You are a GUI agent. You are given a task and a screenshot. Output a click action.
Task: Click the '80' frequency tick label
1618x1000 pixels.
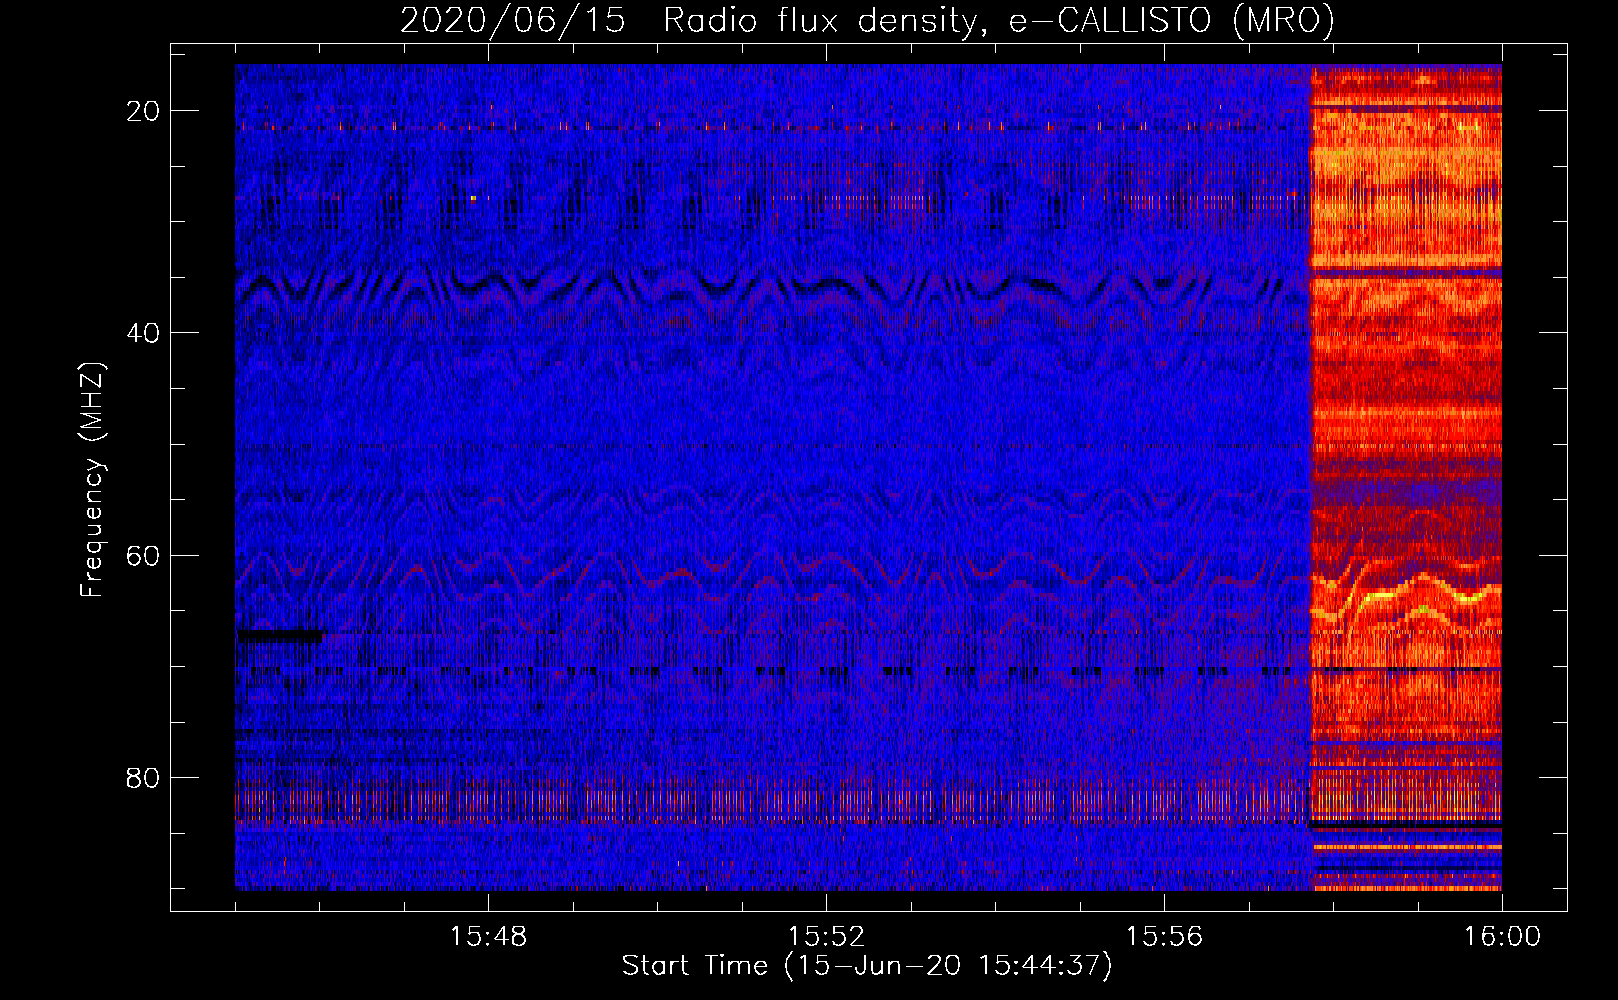[x=144, y=777]
